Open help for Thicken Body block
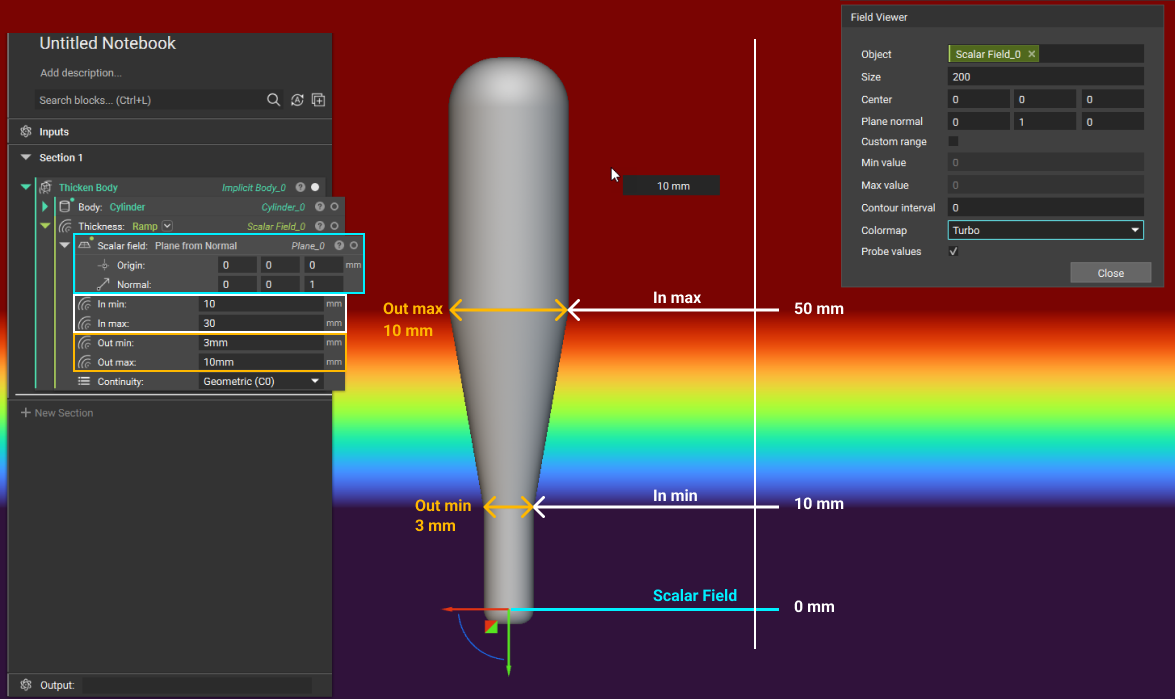The width and height of the screenshot is (1175, 699). [x=300, y=187]
